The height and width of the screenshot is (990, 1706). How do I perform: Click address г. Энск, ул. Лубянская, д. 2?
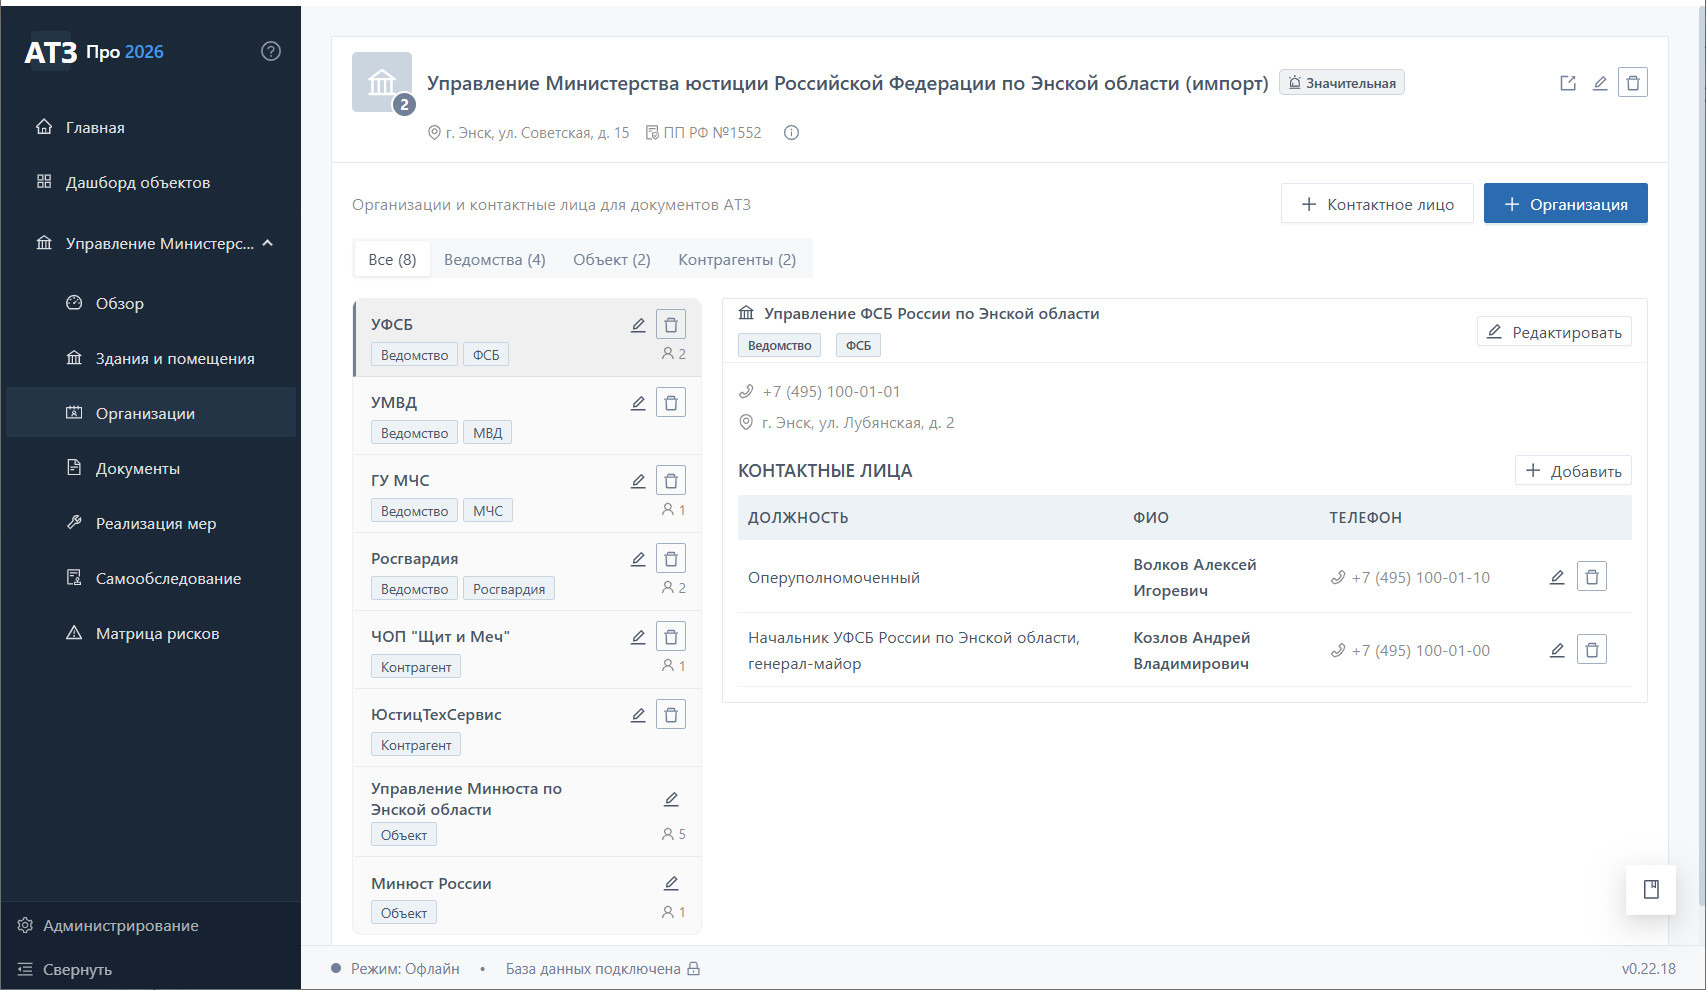(x=858, y=423)
